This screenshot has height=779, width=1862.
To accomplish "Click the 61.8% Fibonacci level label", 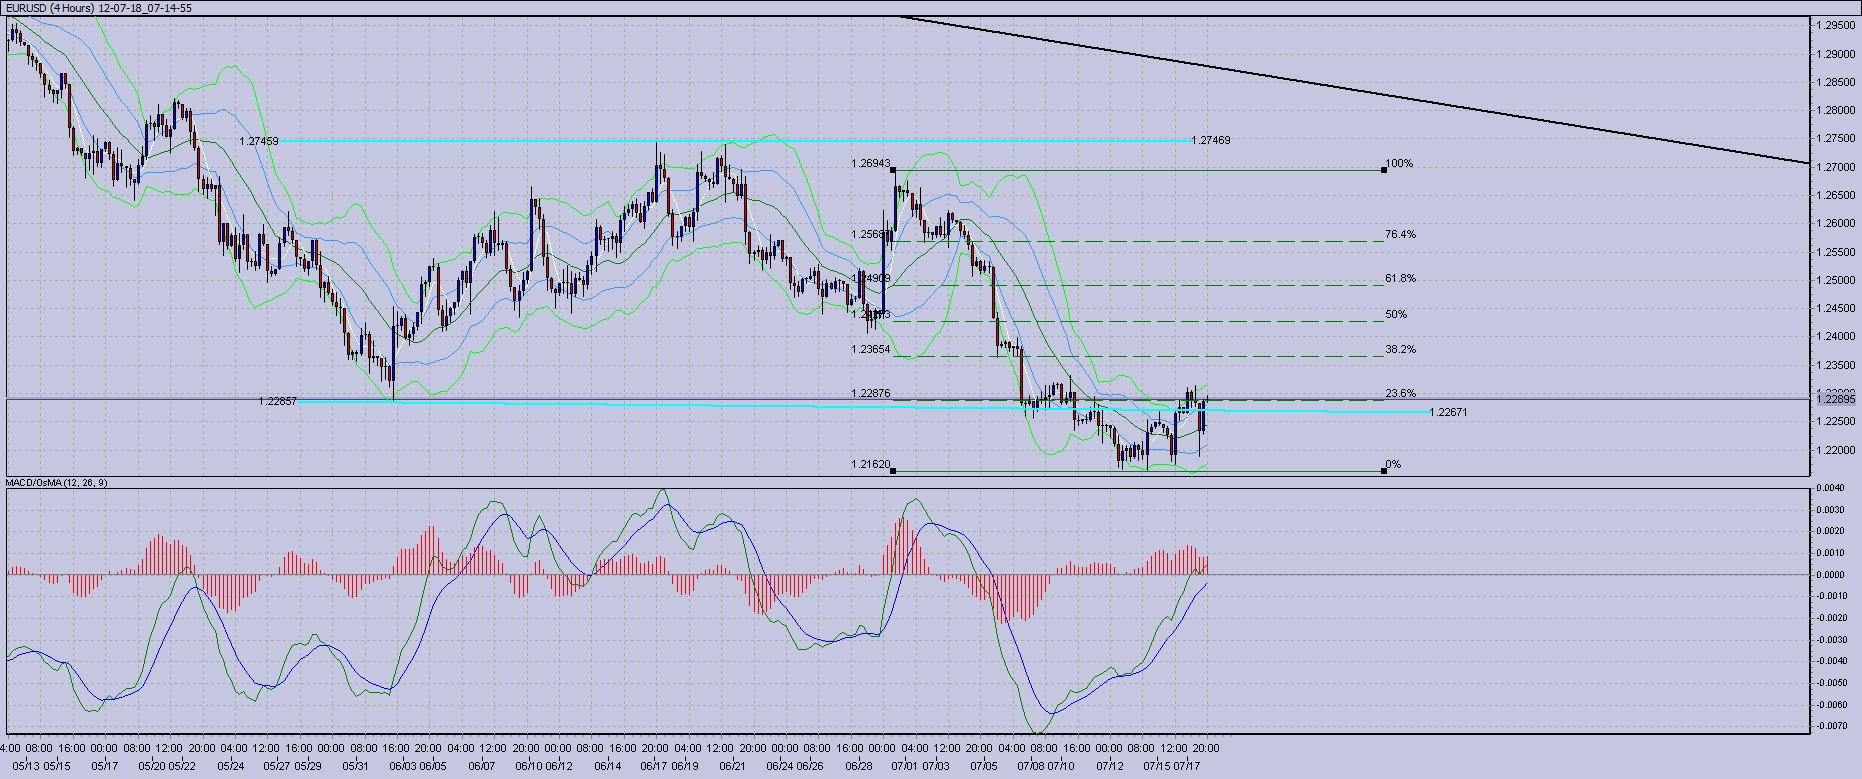I will [1400, 278].
